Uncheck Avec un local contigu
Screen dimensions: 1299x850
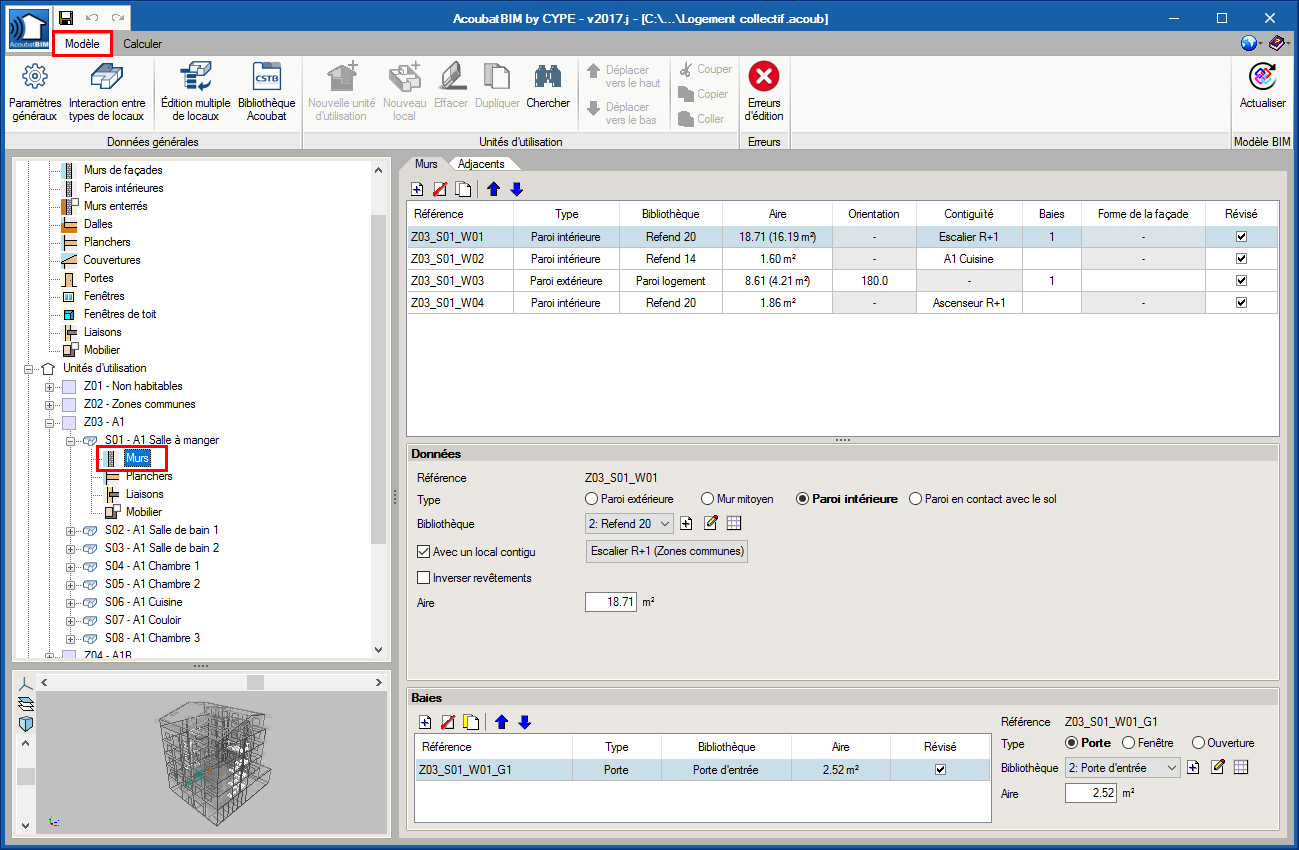(x=424, y=551)
